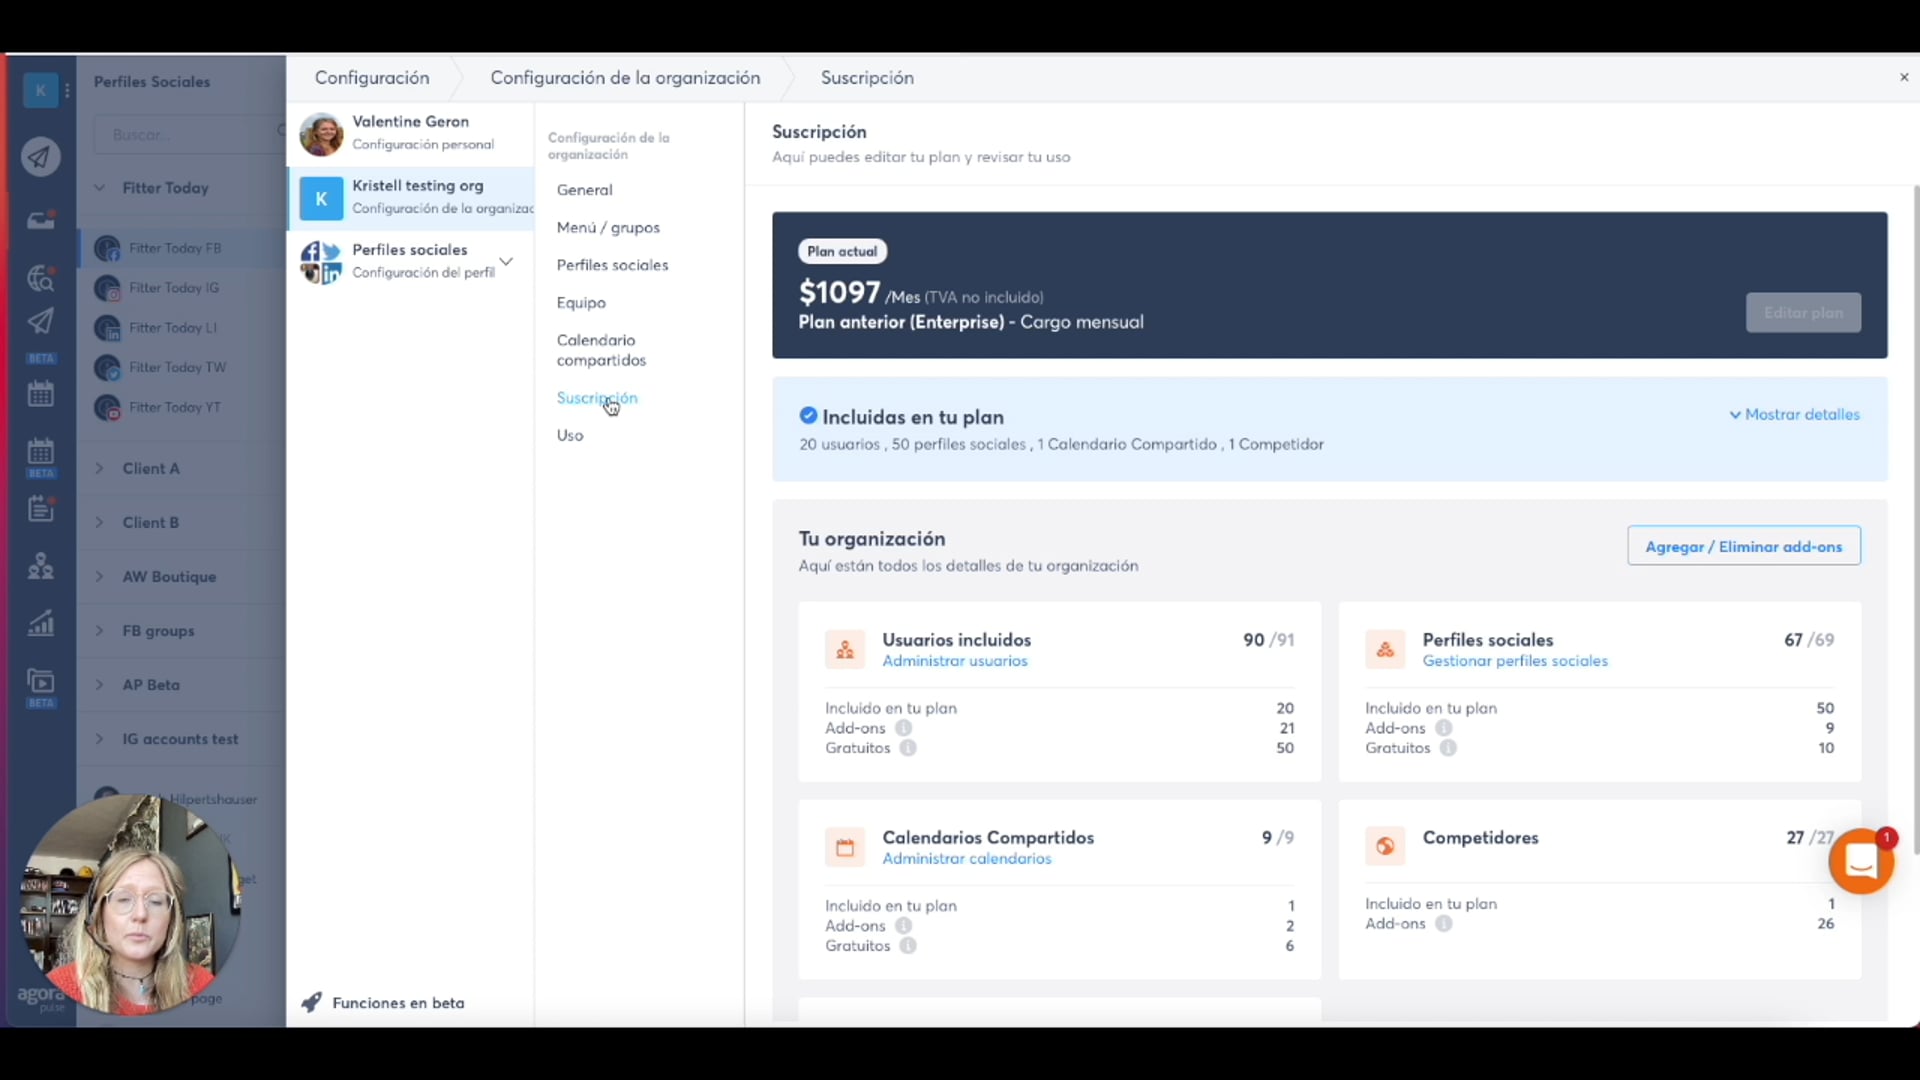Open Gestionar perfiles sociales link
This screenshot has width=1920, height=1080.
1514,661
